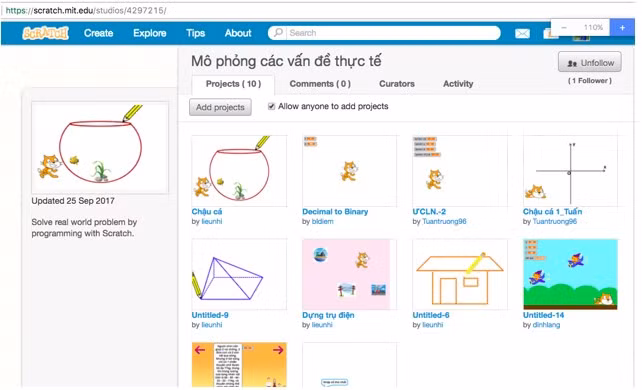Click the Chậu cá title link
642x390 pixels.
[207, 212]
